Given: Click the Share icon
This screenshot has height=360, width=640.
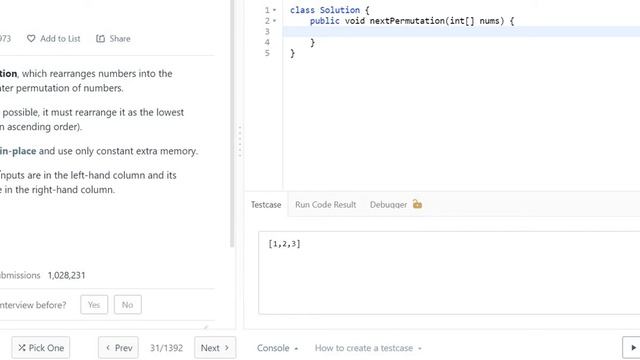Looking at the screenshot, I should [100, 38].
